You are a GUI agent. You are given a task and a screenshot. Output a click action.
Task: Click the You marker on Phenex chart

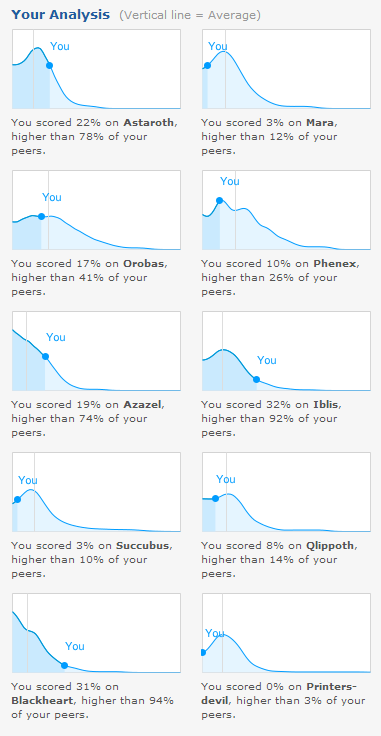[x=219, y=200]
